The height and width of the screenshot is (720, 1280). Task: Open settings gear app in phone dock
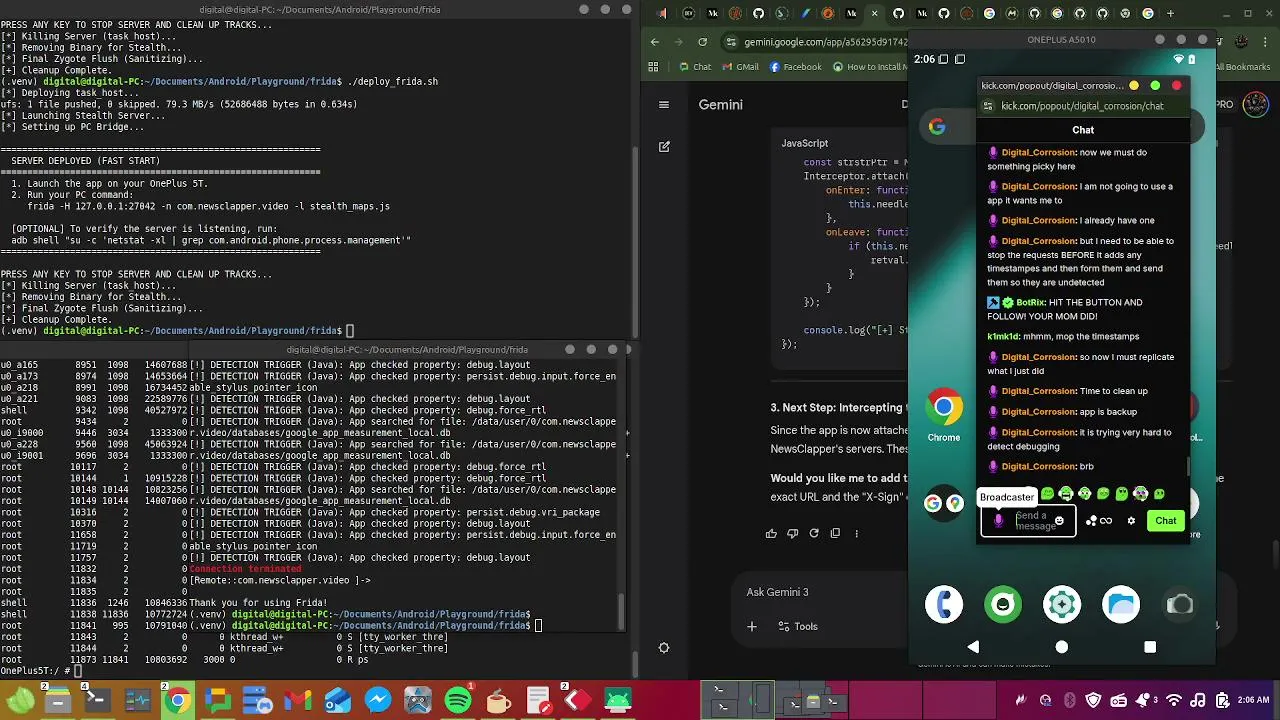pos(1061,604)
